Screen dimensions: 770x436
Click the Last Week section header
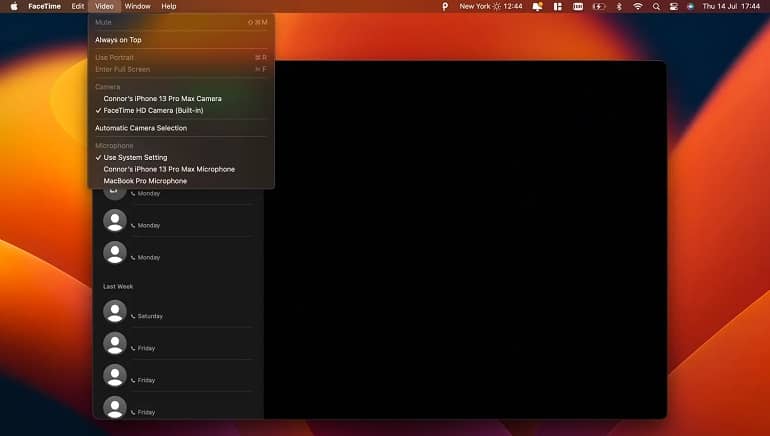(118, 286)
